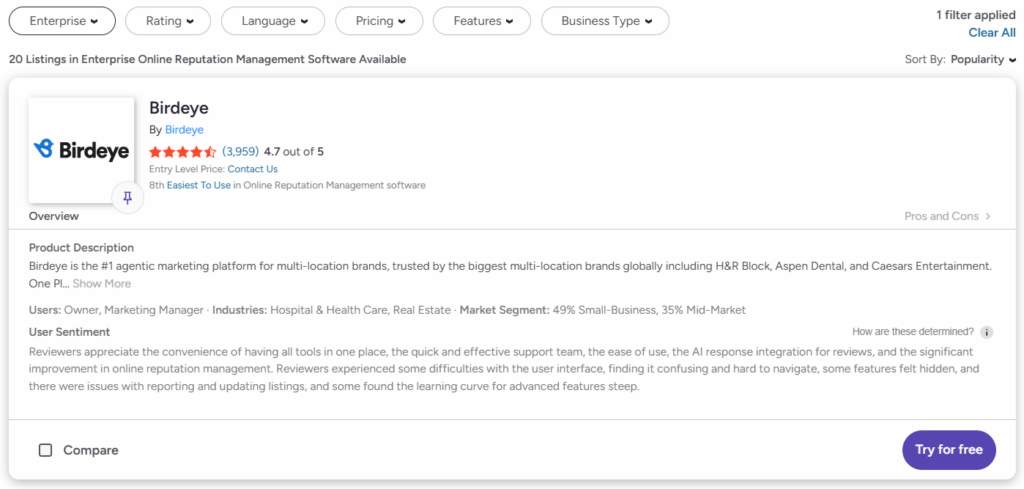Image resolution: width=1024 pixels, height=489 pixels.
Task: Open the Contact Us pricing link
Action: click(252, 169)
